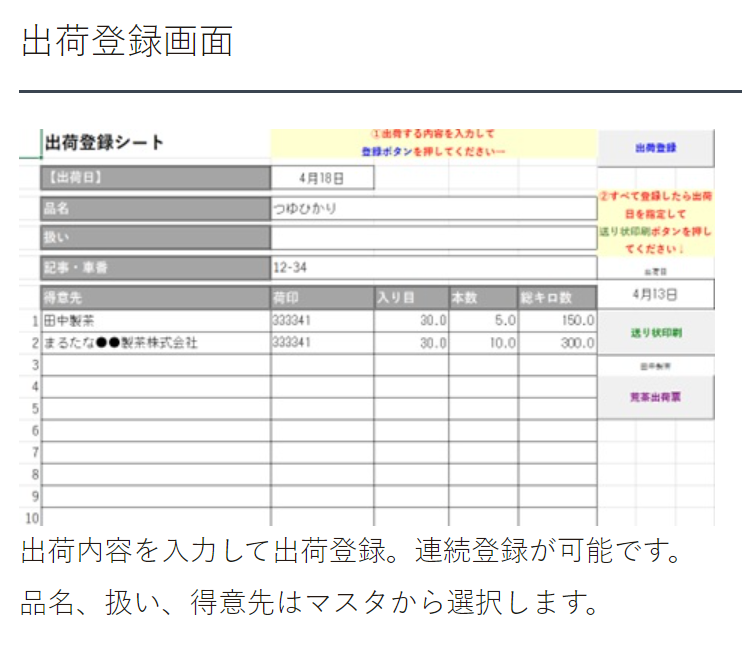The width and height of the screenshot is (742, 655).
Task: Select the print date field 4月13日
Action: [x=655, y=294]
